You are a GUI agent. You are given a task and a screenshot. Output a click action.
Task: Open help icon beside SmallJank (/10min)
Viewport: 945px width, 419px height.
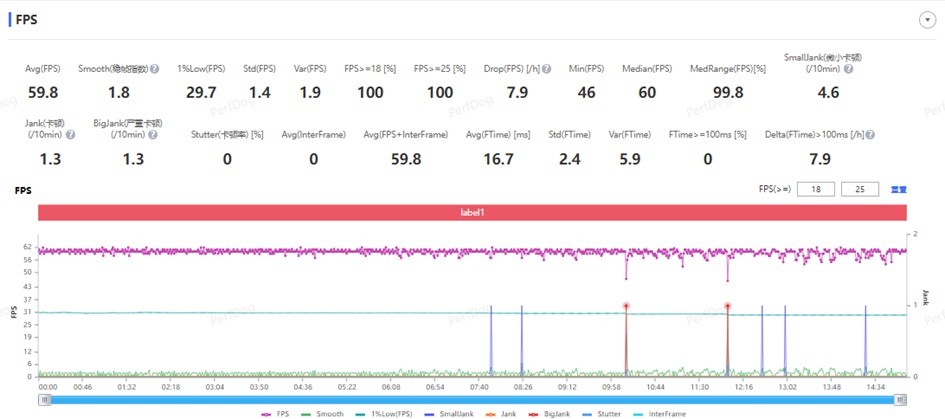coord(848,69)
